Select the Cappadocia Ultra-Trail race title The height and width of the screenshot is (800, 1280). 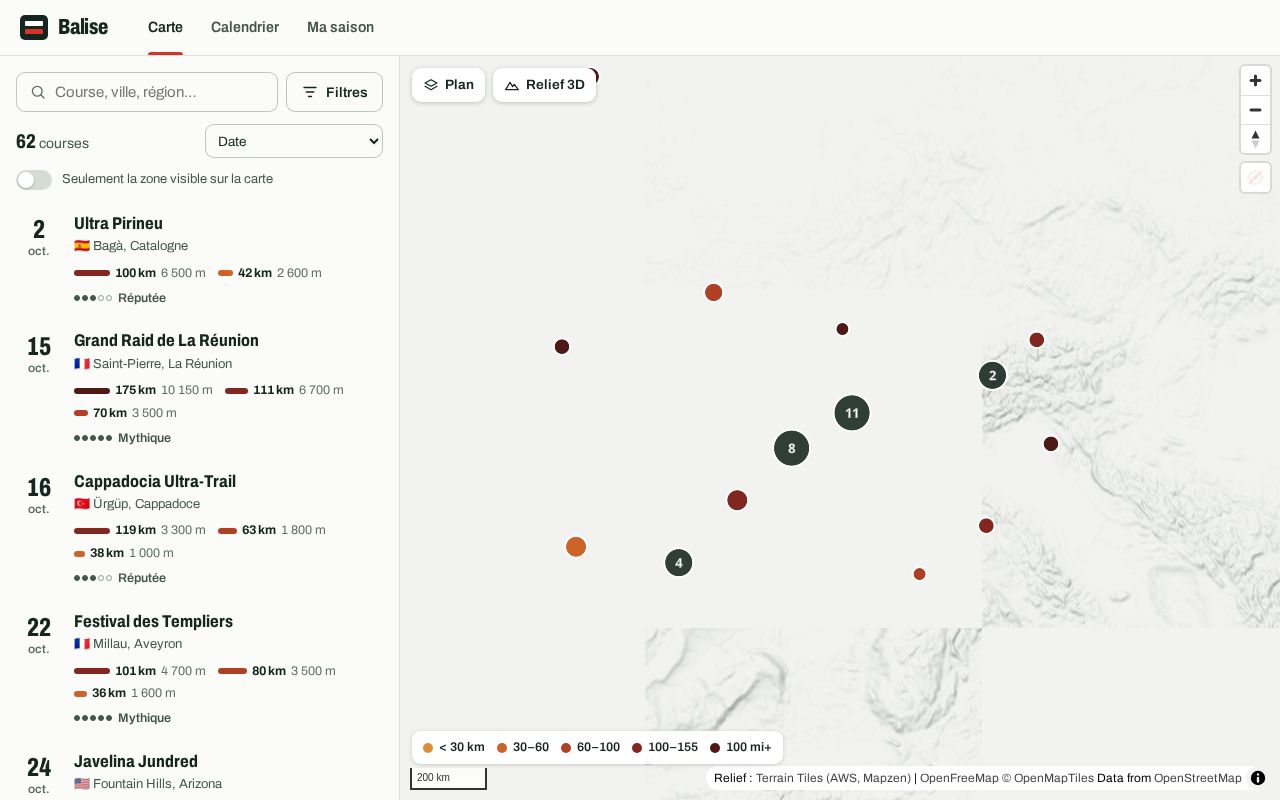[x=155, y=482]
